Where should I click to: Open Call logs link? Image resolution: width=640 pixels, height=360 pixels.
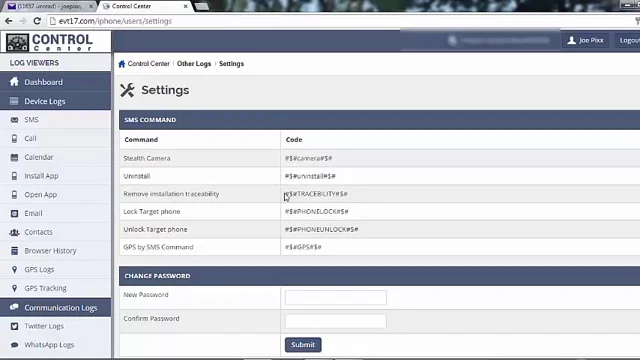coord(30,138)
